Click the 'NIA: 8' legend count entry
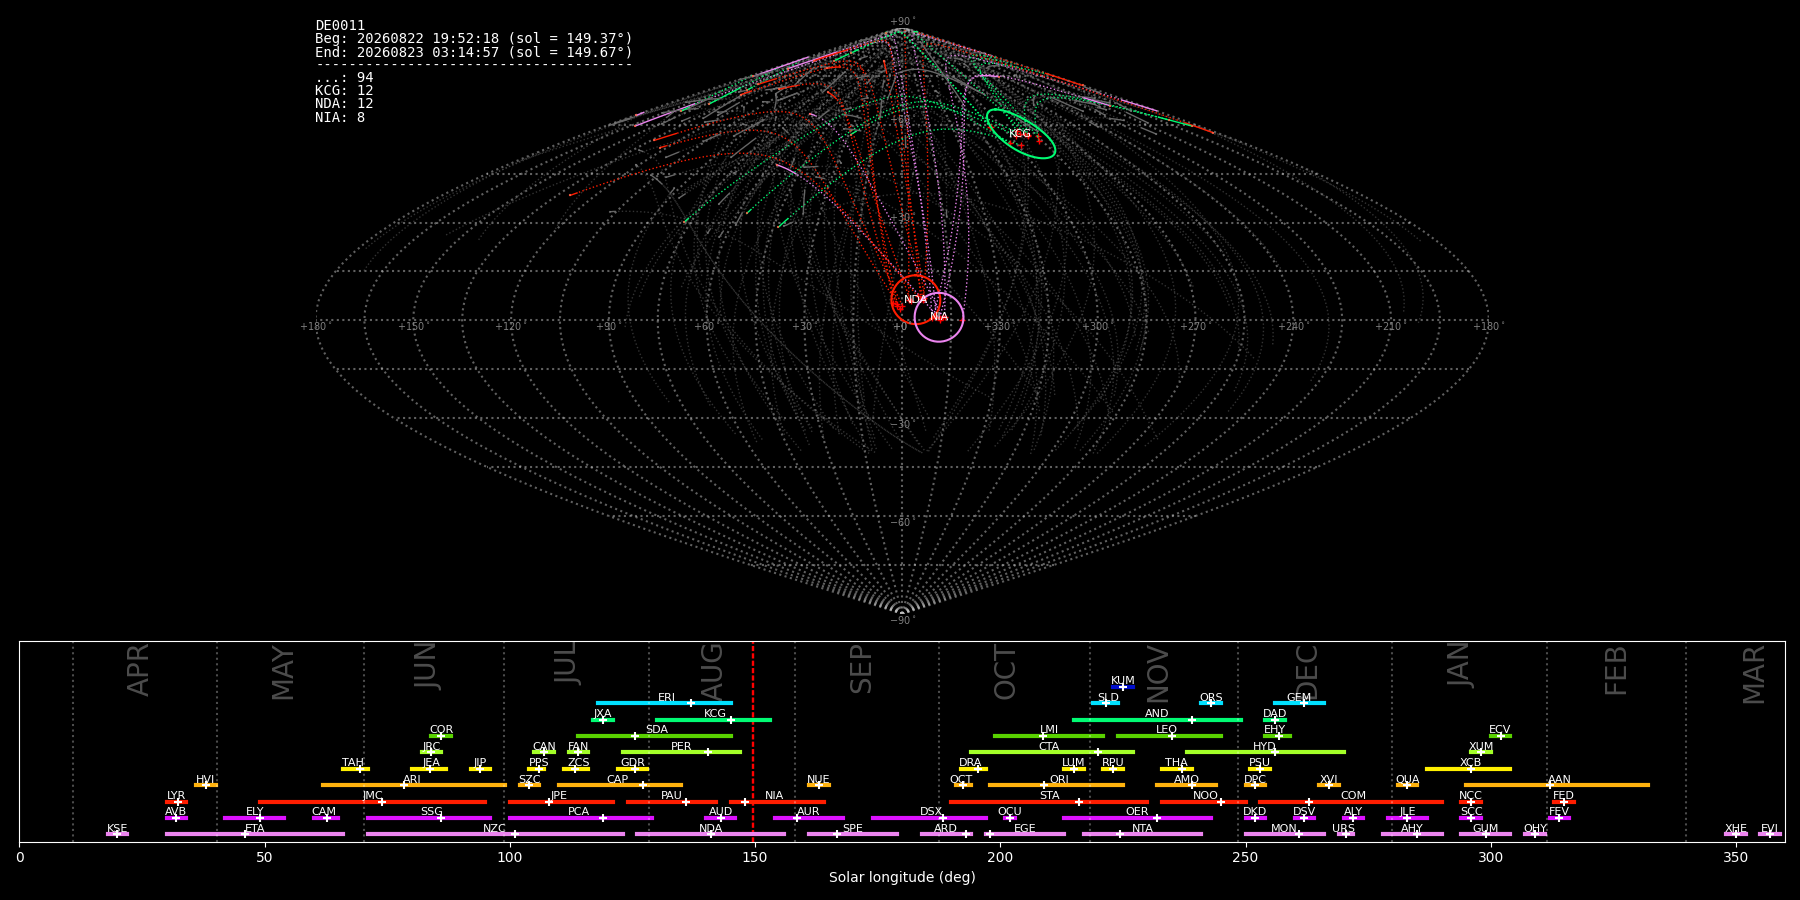The image size is (1800, 900). click(340, 117)
